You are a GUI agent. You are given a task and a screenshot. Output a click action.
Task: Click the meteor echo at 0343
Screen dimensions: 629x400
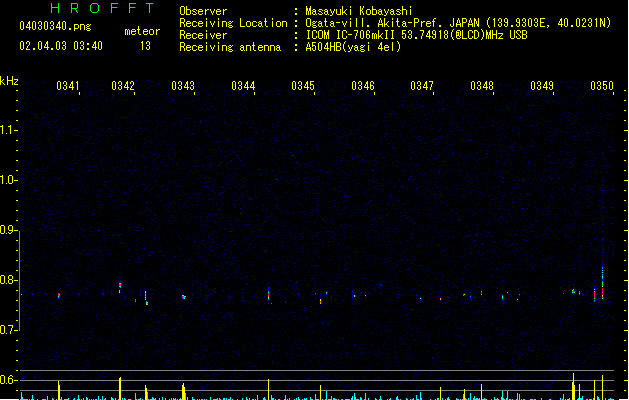(184, 297)
